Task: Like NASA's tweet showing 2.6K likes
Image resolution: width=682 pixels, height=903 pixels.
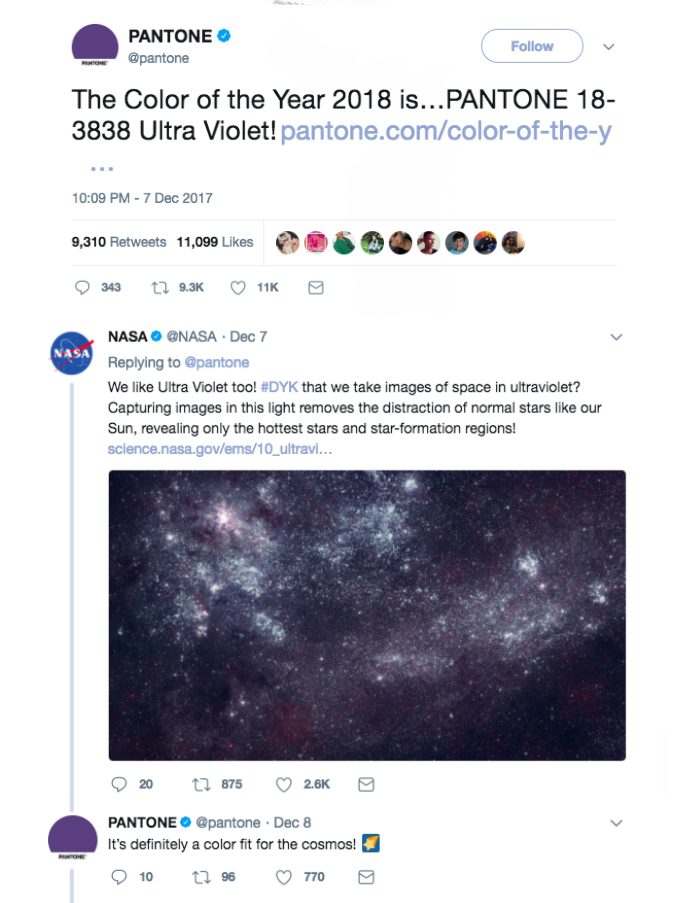Action: (283, 784)
